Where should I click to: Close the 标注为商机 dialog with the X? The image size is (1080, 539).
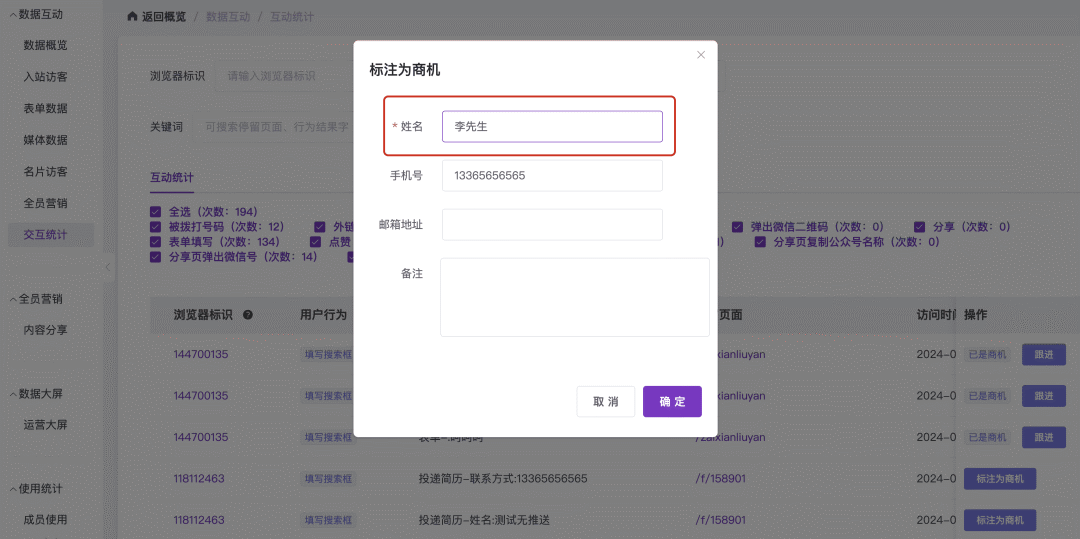(x=701, y=55)
